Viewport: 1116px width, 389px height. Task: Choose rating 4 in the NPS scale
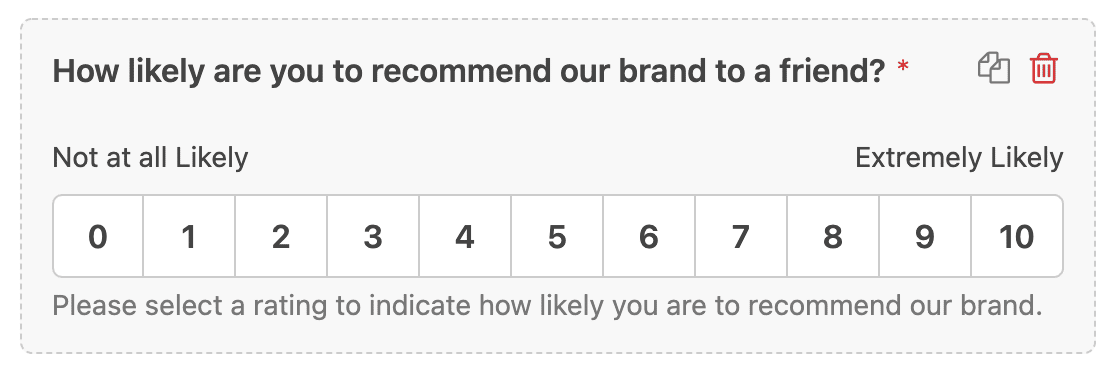tap(465, 236)
